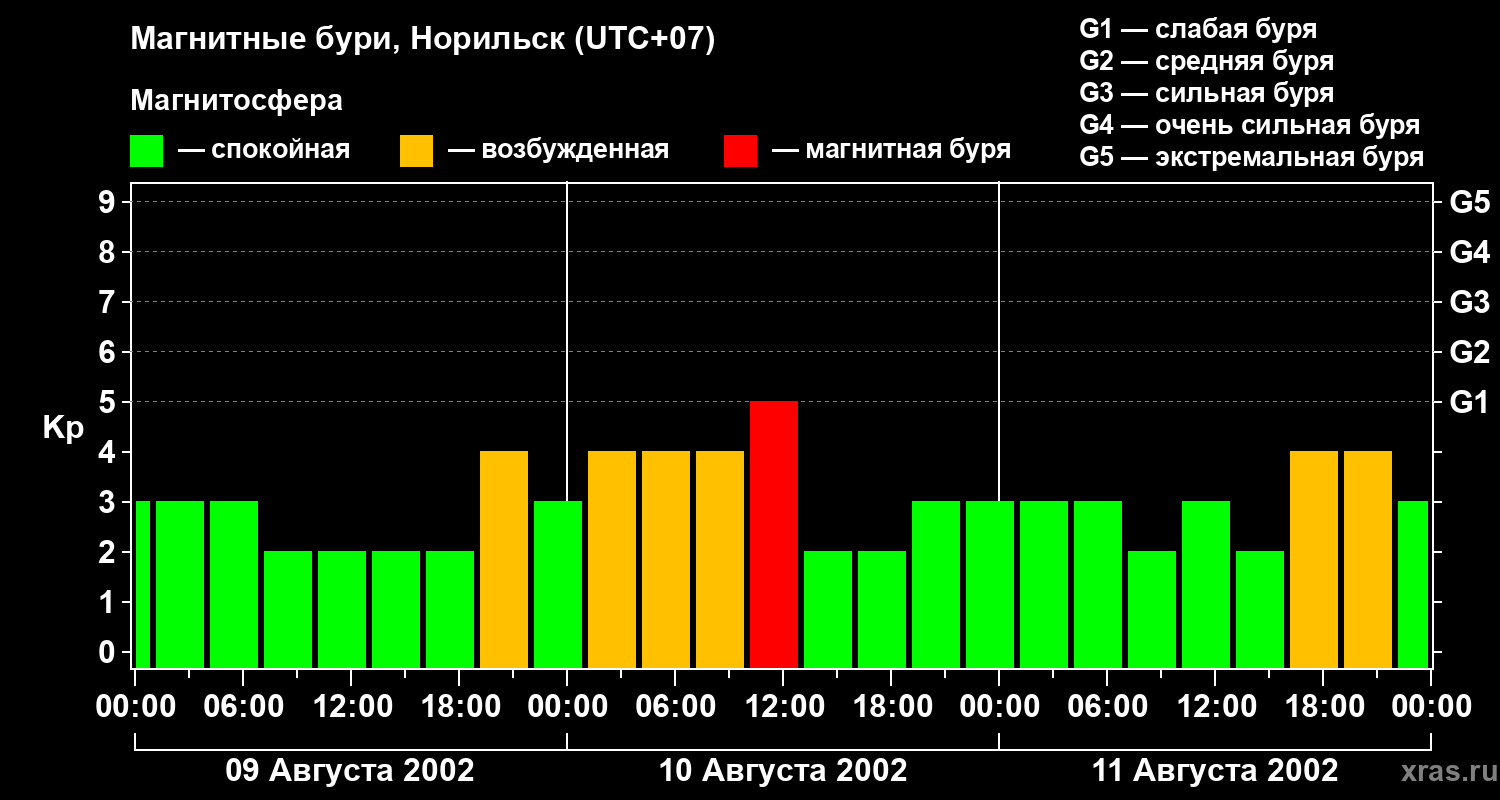
Task: Select the 'G5 — экстремальная буря' legend line
Action: pos(1252,157)
